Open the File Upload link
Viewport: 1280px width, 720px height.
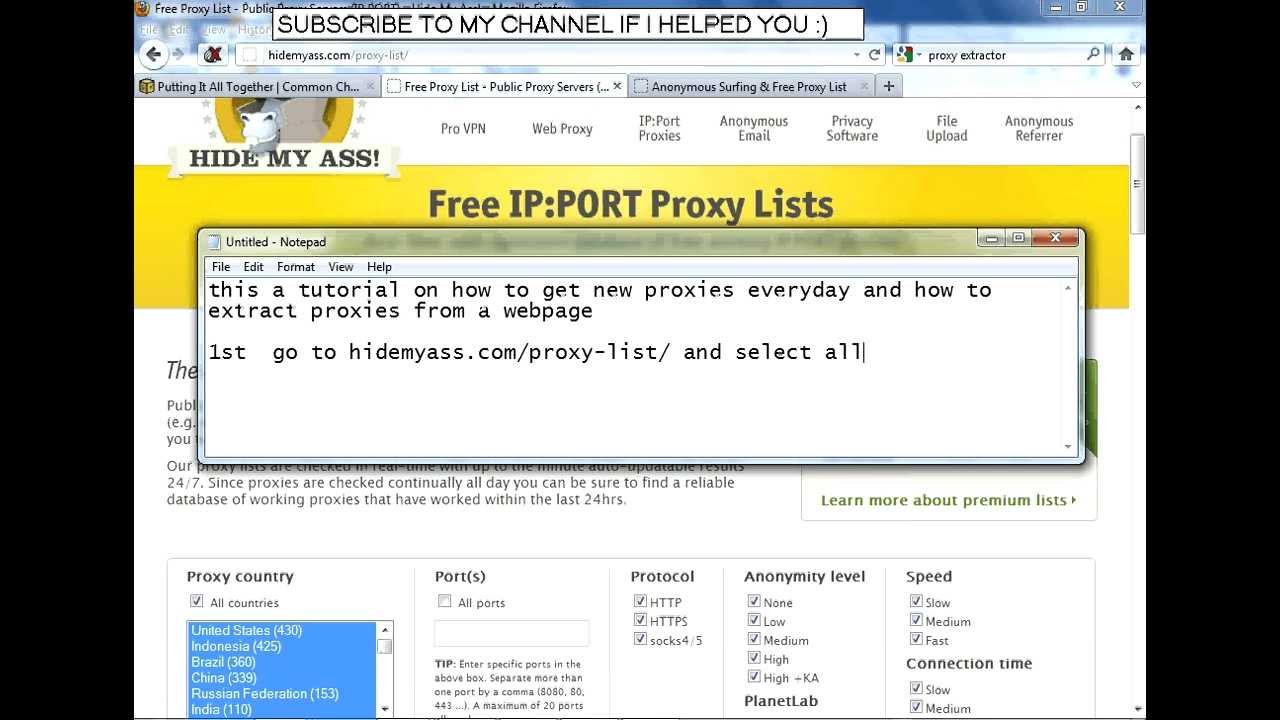coord(947,128)
